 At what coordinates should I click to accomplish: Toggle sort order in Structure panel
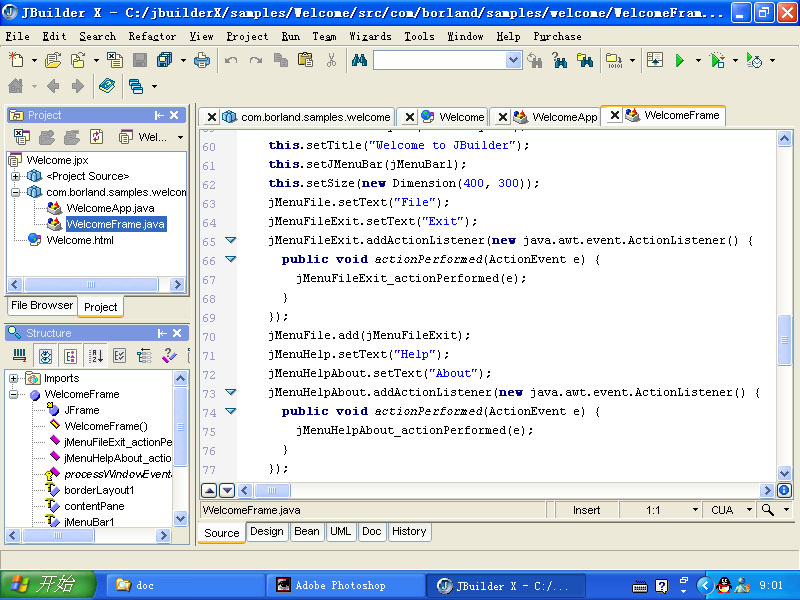pos(96,355)
